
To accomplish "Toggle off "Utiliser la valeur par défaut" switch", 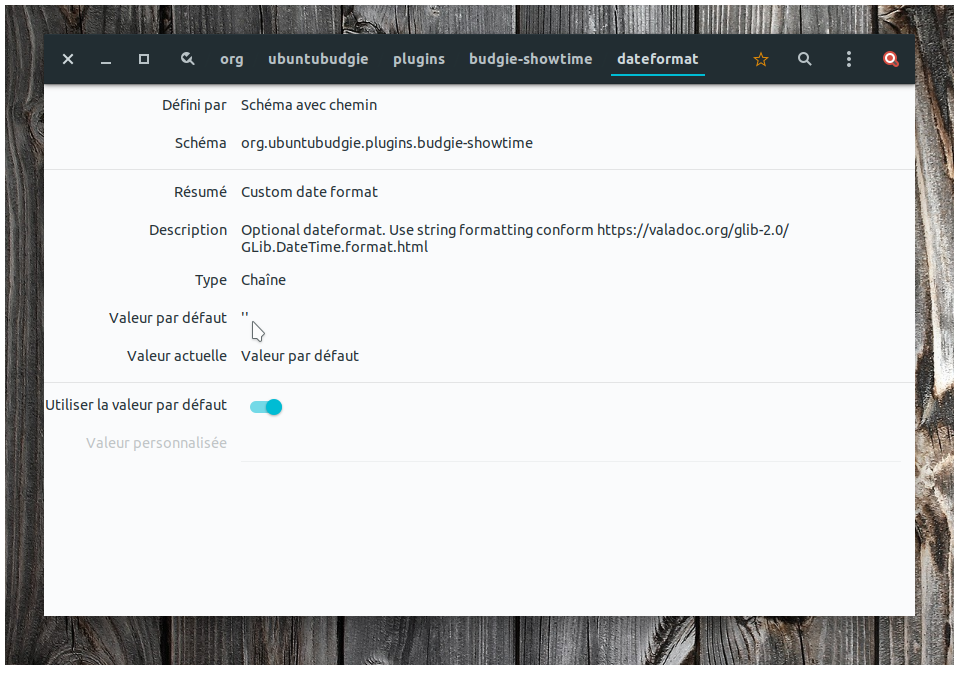I will point(266,406).
